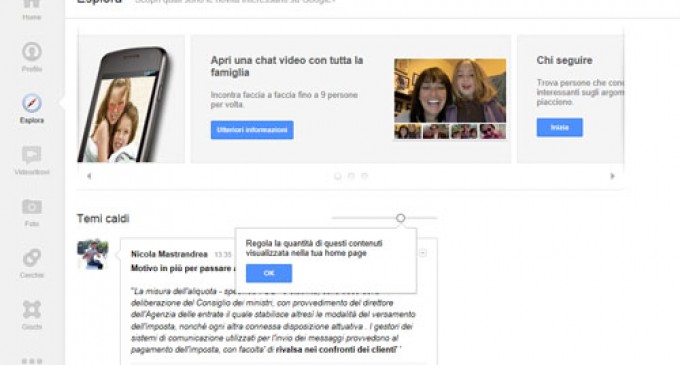Click the 'Chi seguire' card heading
Screen dimensions: 680x365
564,60
